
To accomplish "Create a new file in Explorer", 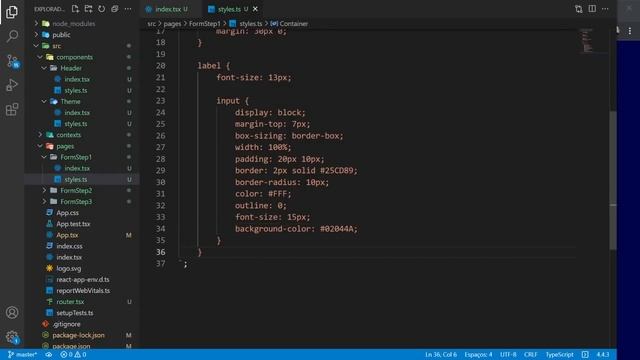I will 76,9.
